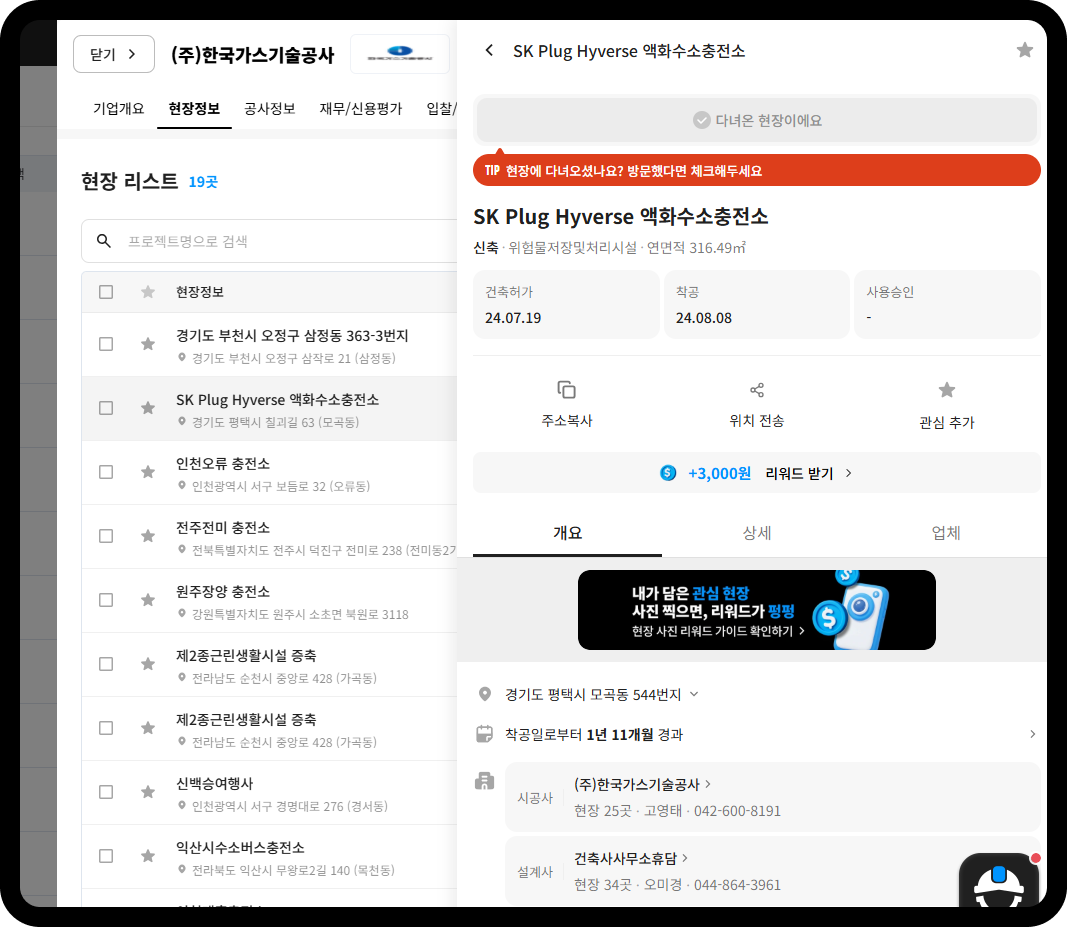Select the 개요 tab

point(568,533)
